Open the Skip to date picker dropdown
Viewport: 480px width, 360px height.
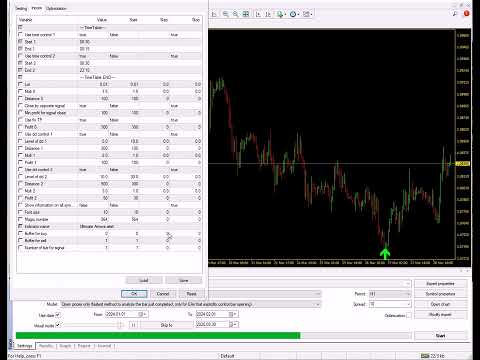pos(235,324)
